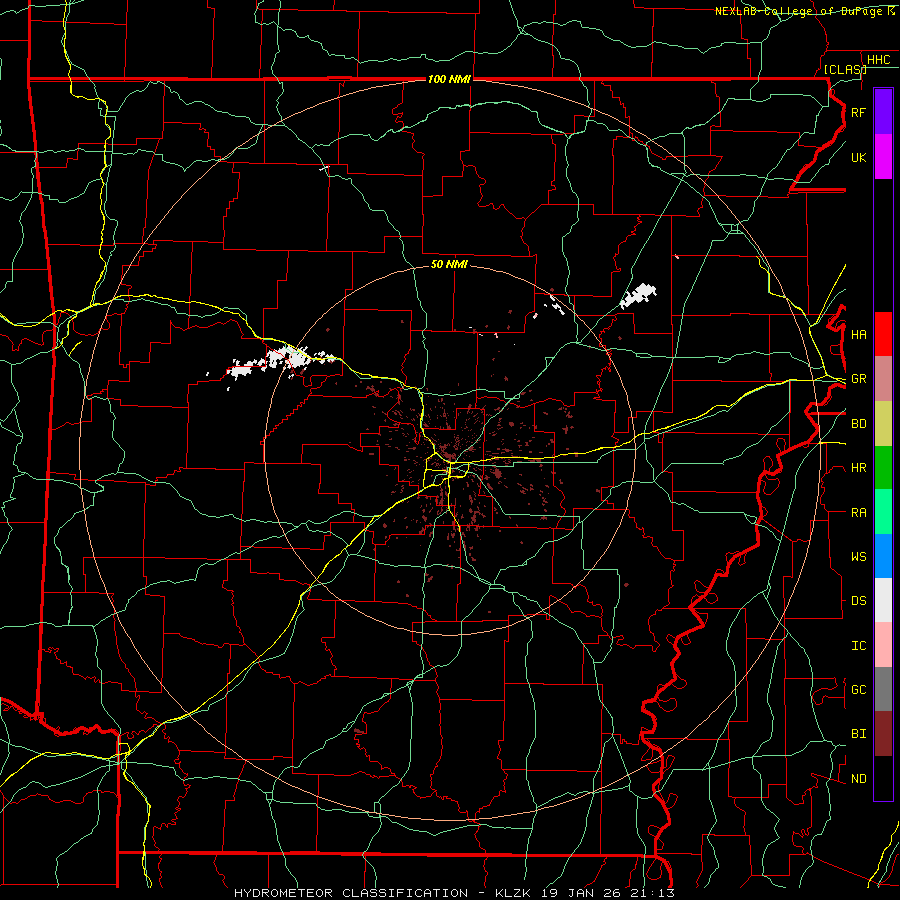Screen dimensions: 900x900
Task: Click the RA legend label
Action: click(x=858, y=512)
